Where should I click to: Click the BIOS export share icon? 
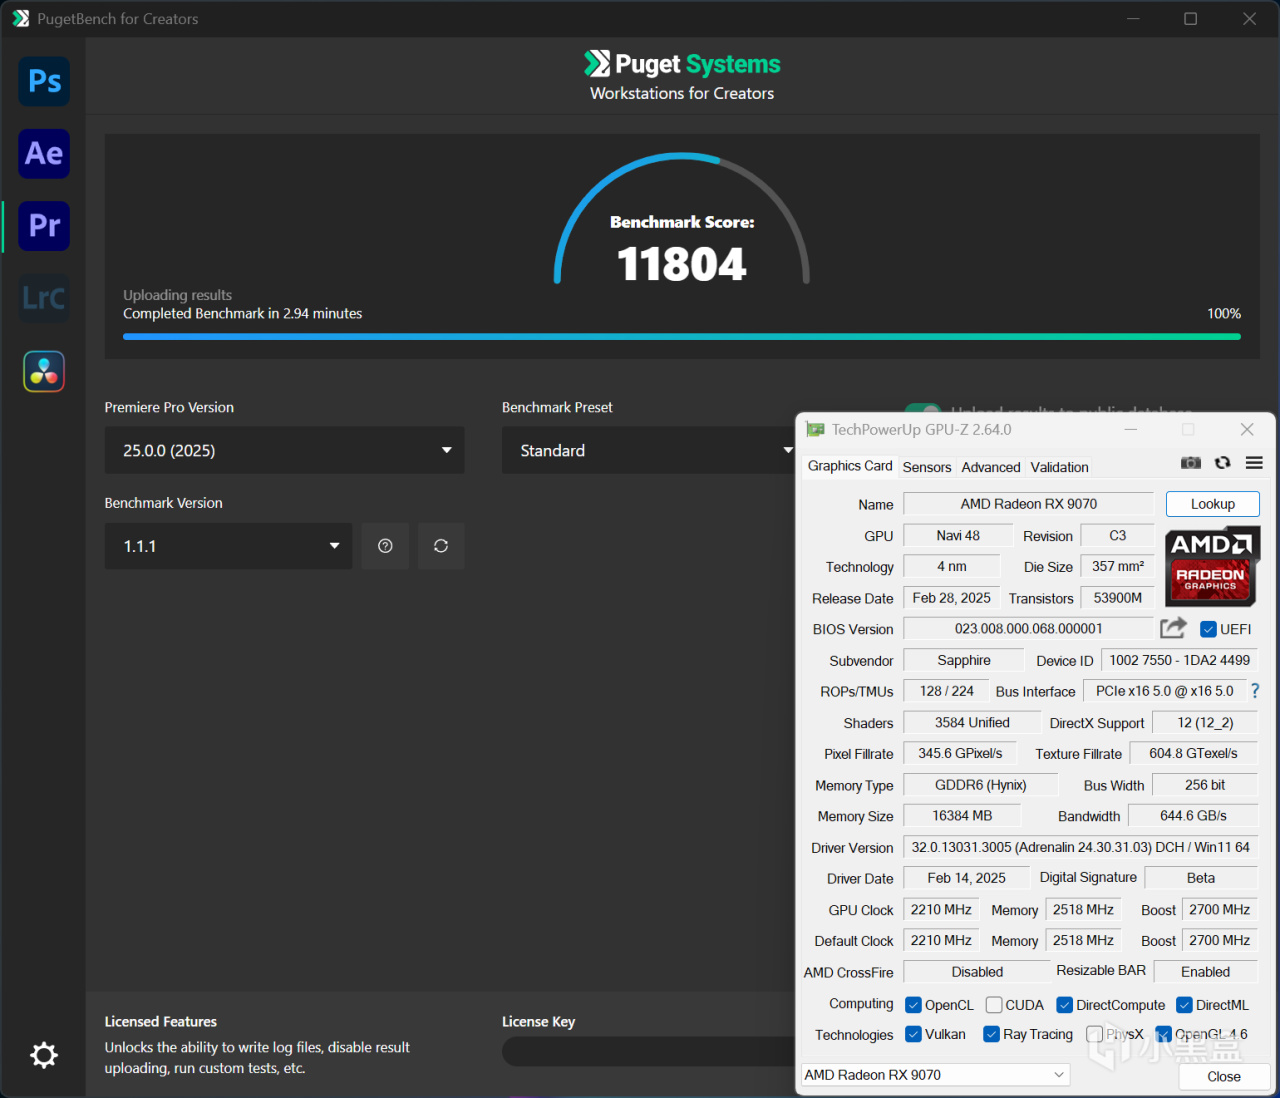coord(1173,628)
